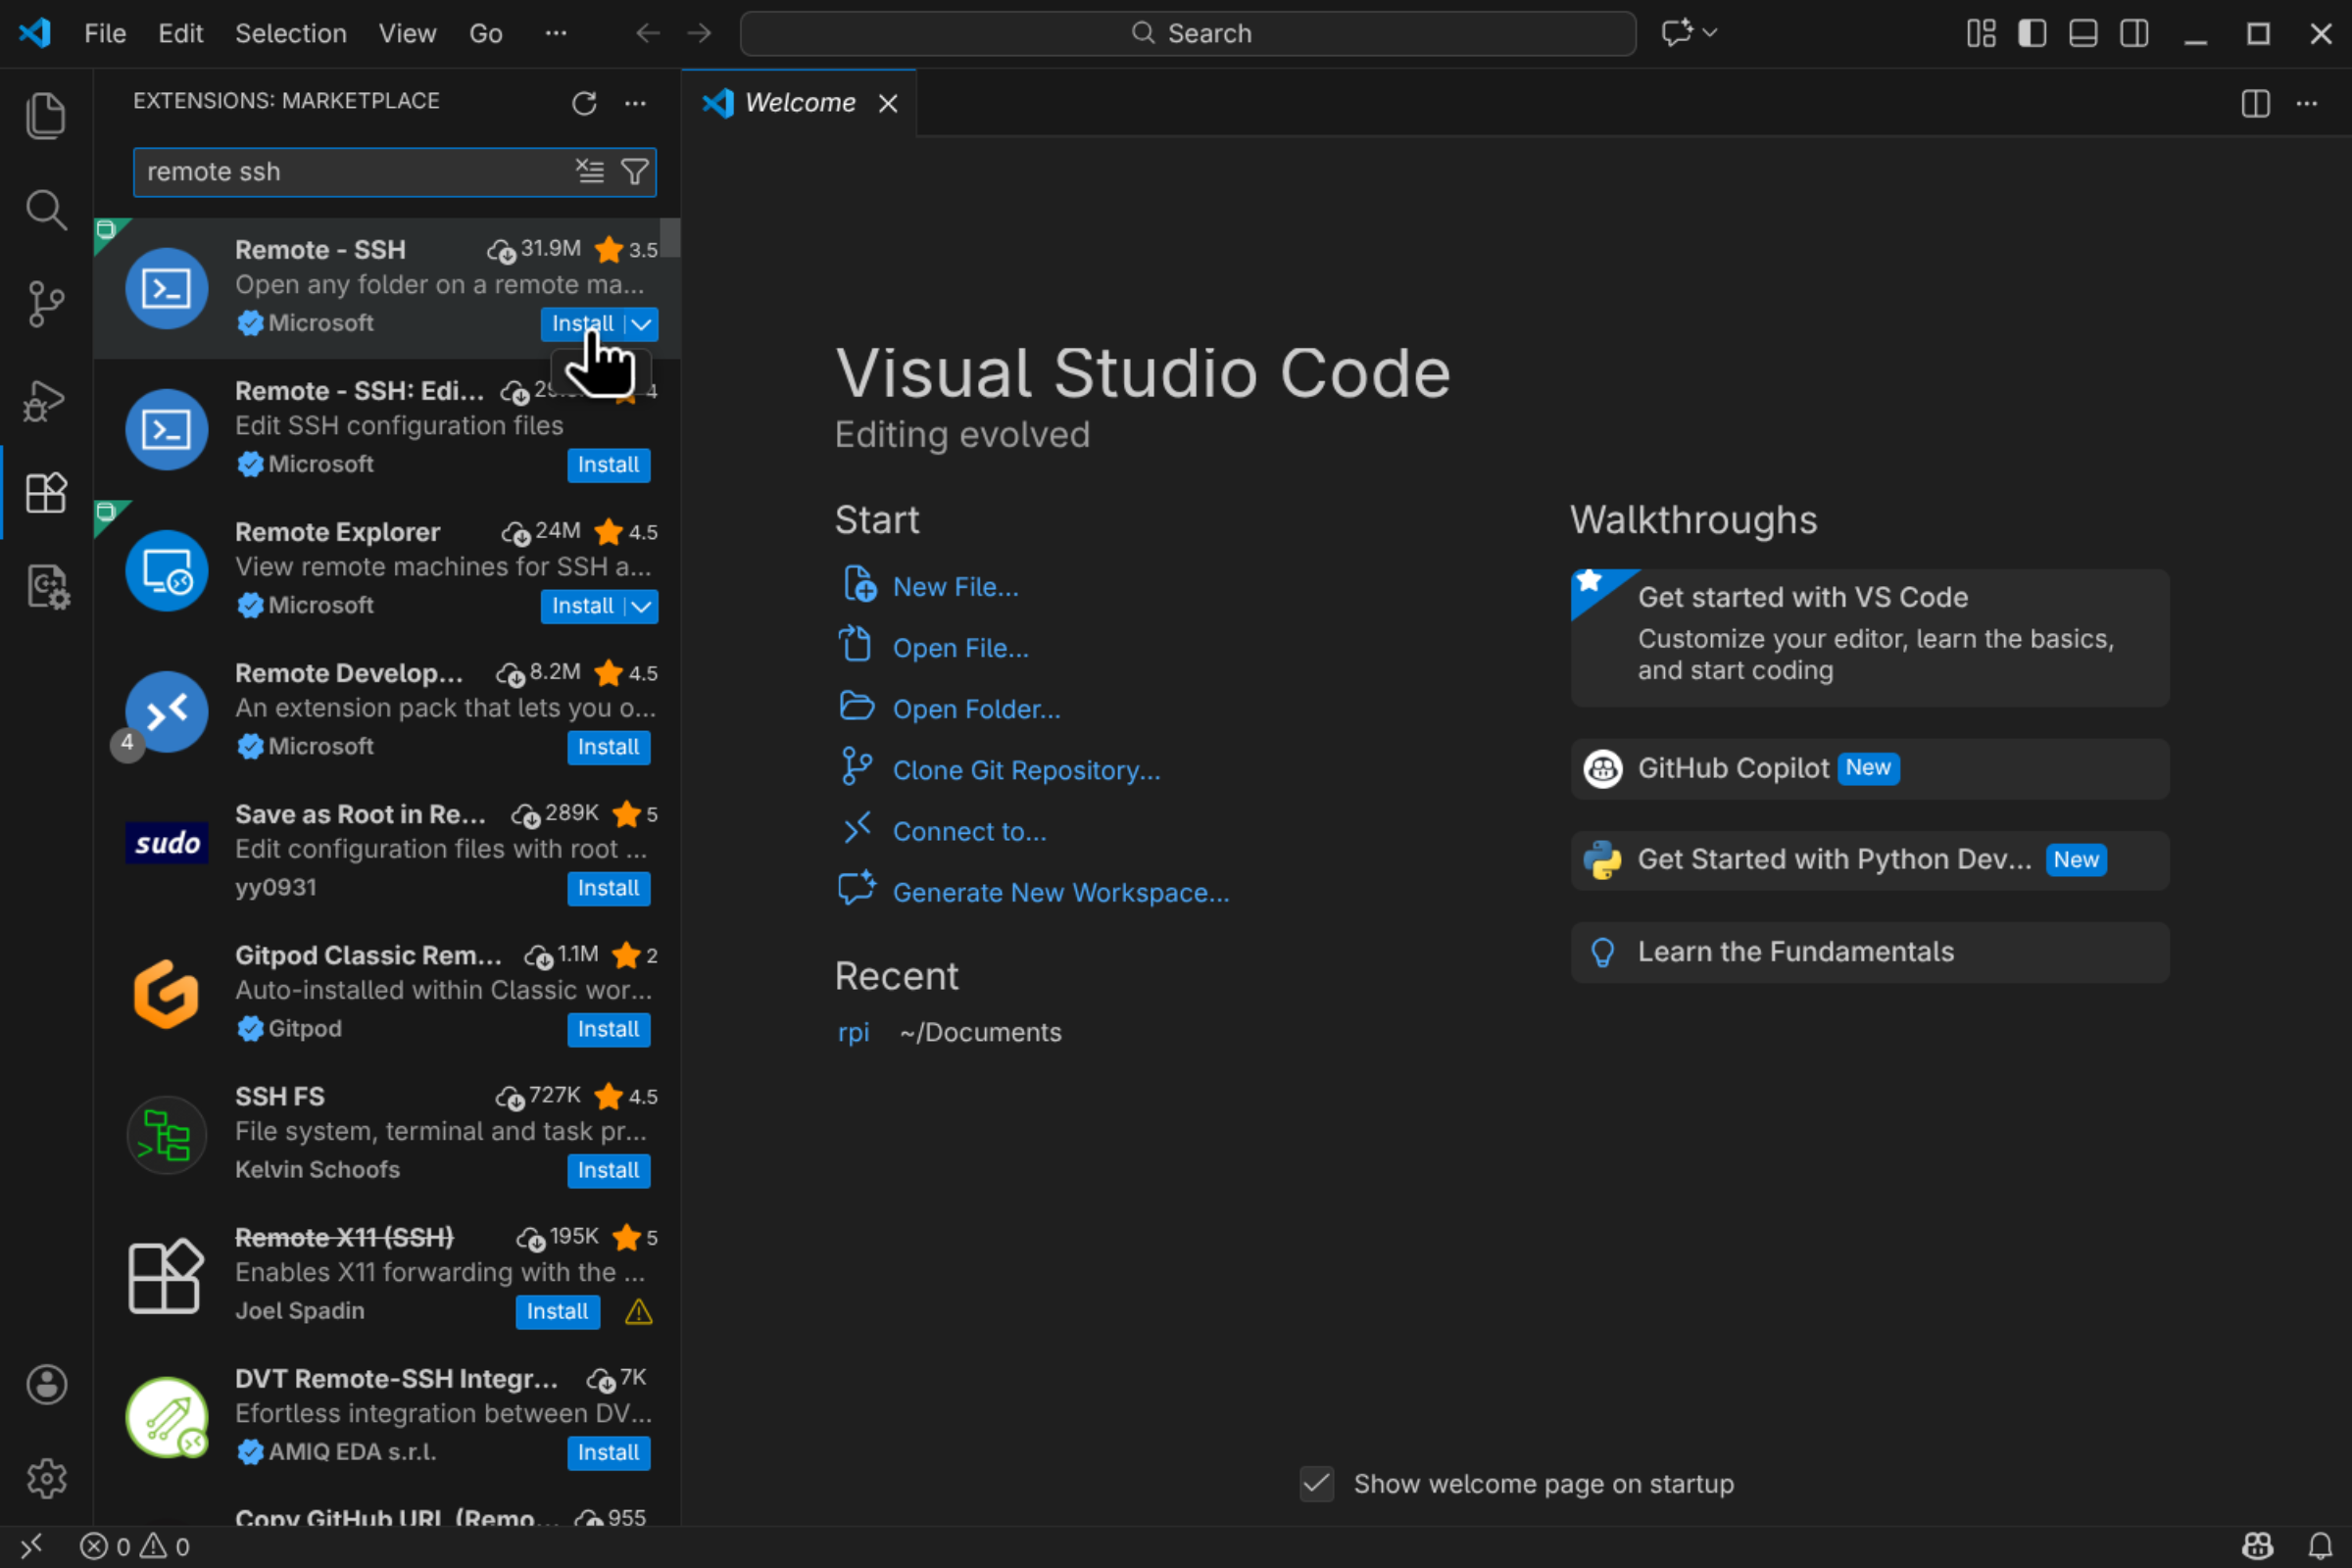
Task: Expand the Remote - SSH install dropdown arrow
Action: (x=642, y=324)
